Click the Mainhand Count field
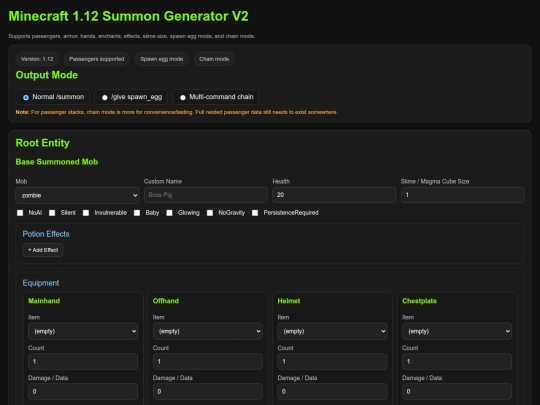 tap(83, 362)
